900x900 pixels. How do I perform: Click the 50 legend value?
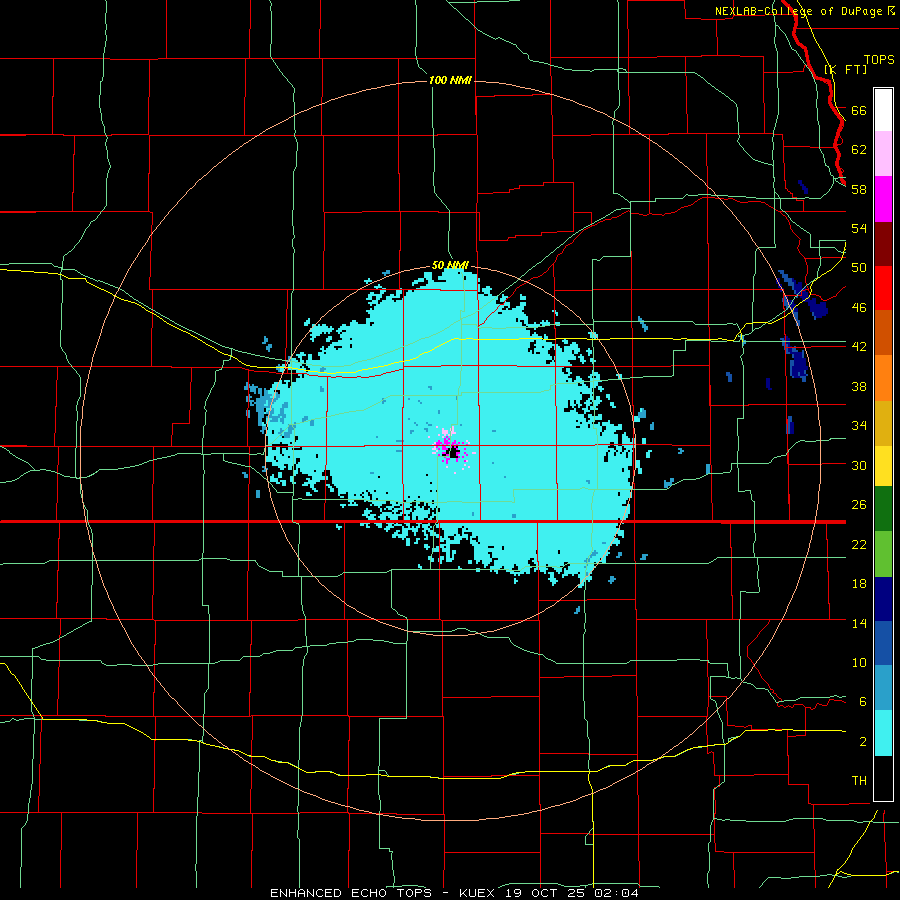point(859,268)
